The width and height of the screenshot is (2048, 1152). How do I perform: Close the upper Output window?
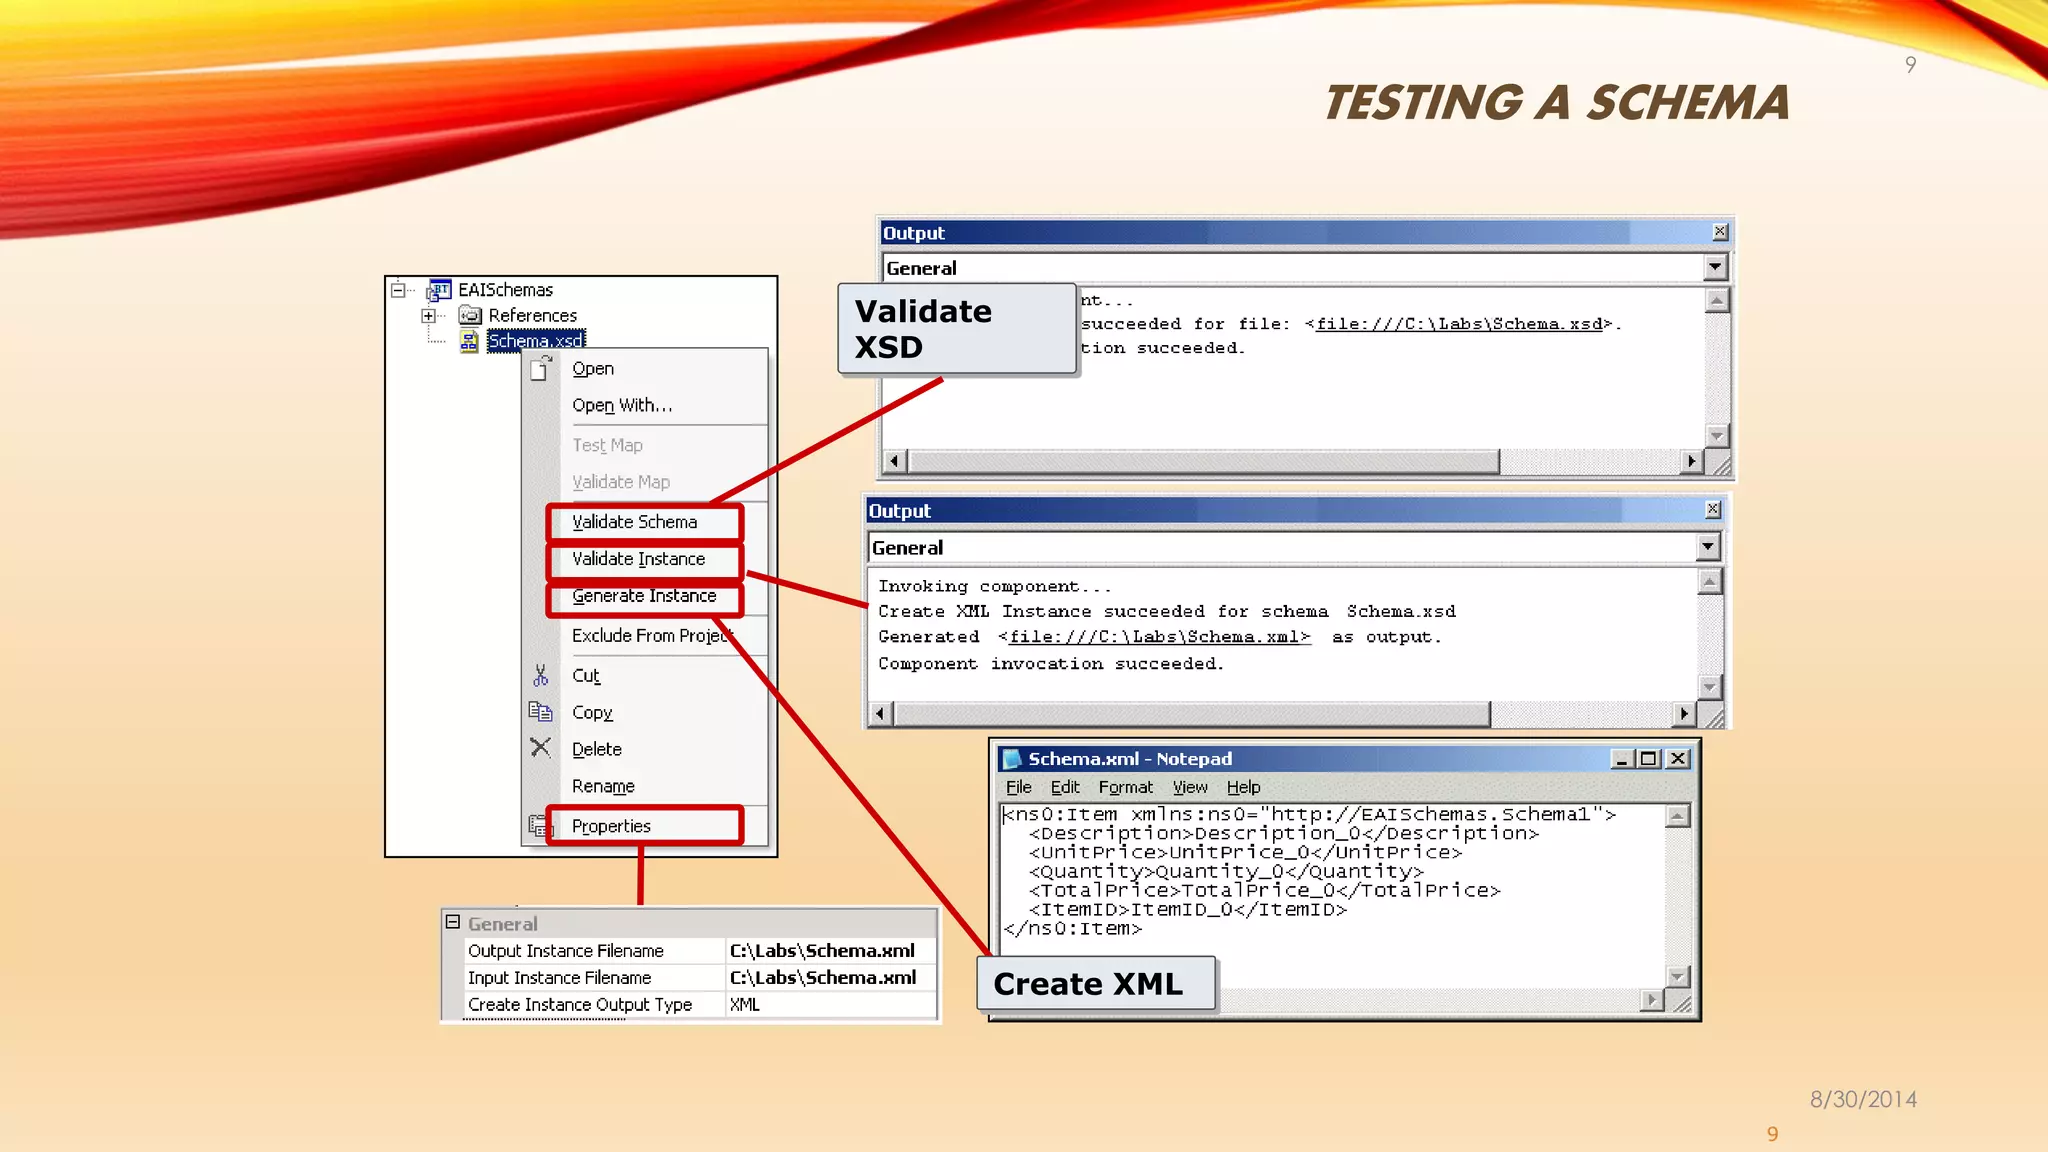point(1719,232)
